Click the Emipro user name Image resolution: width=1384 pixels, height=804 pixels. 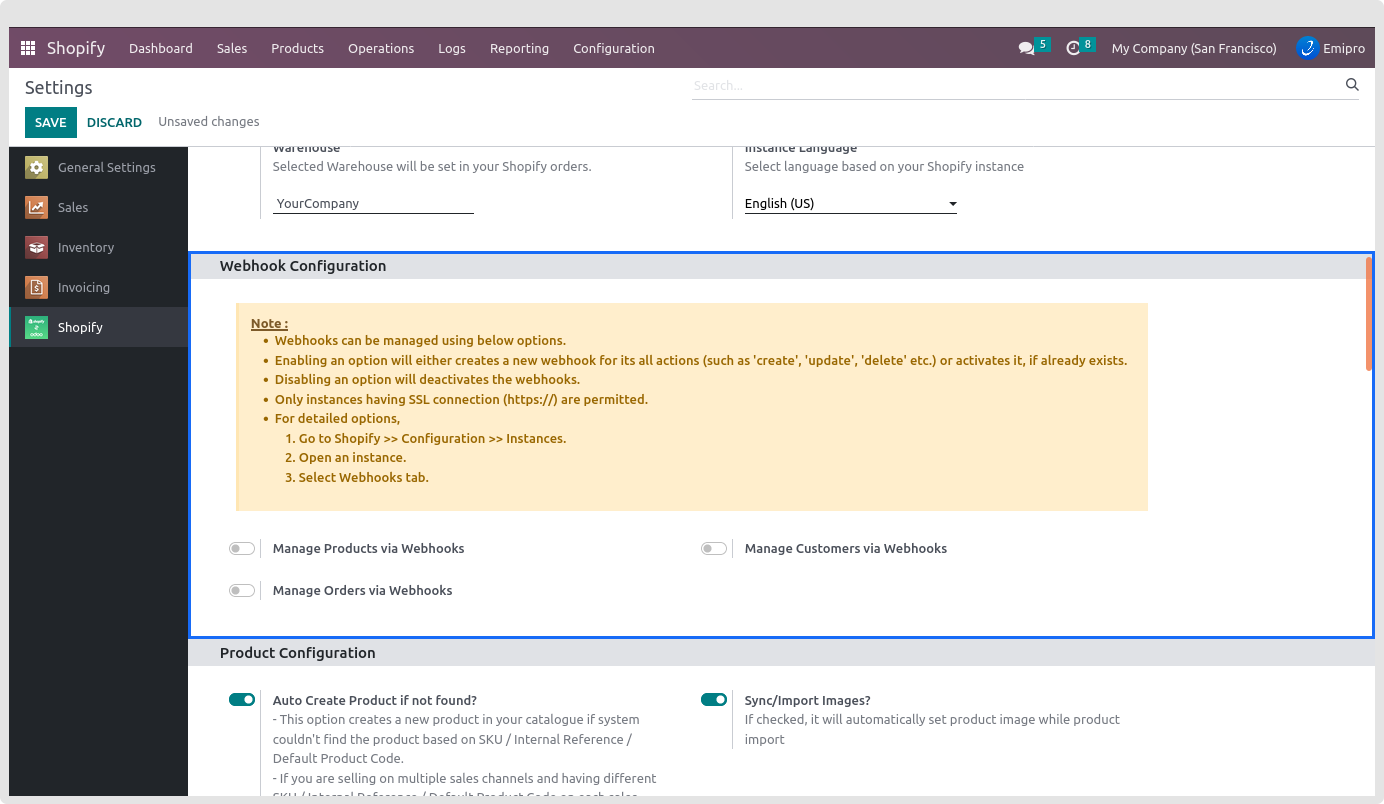pyautogui.click(x=1344, y=48)
